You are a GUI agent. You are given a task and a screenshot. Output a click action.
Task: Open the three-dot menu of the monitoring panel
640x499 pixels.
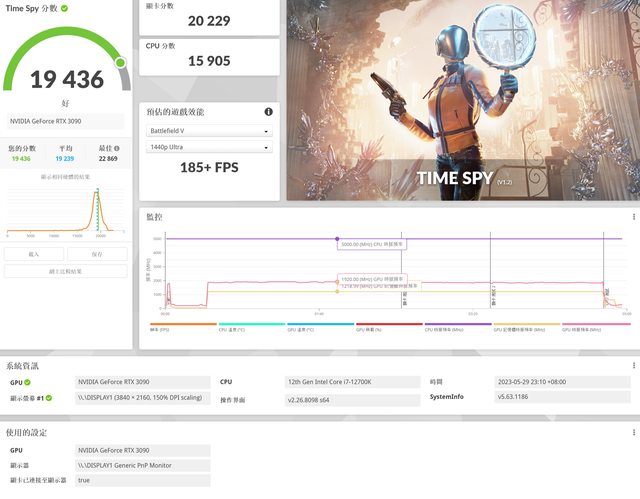point(632,216)
